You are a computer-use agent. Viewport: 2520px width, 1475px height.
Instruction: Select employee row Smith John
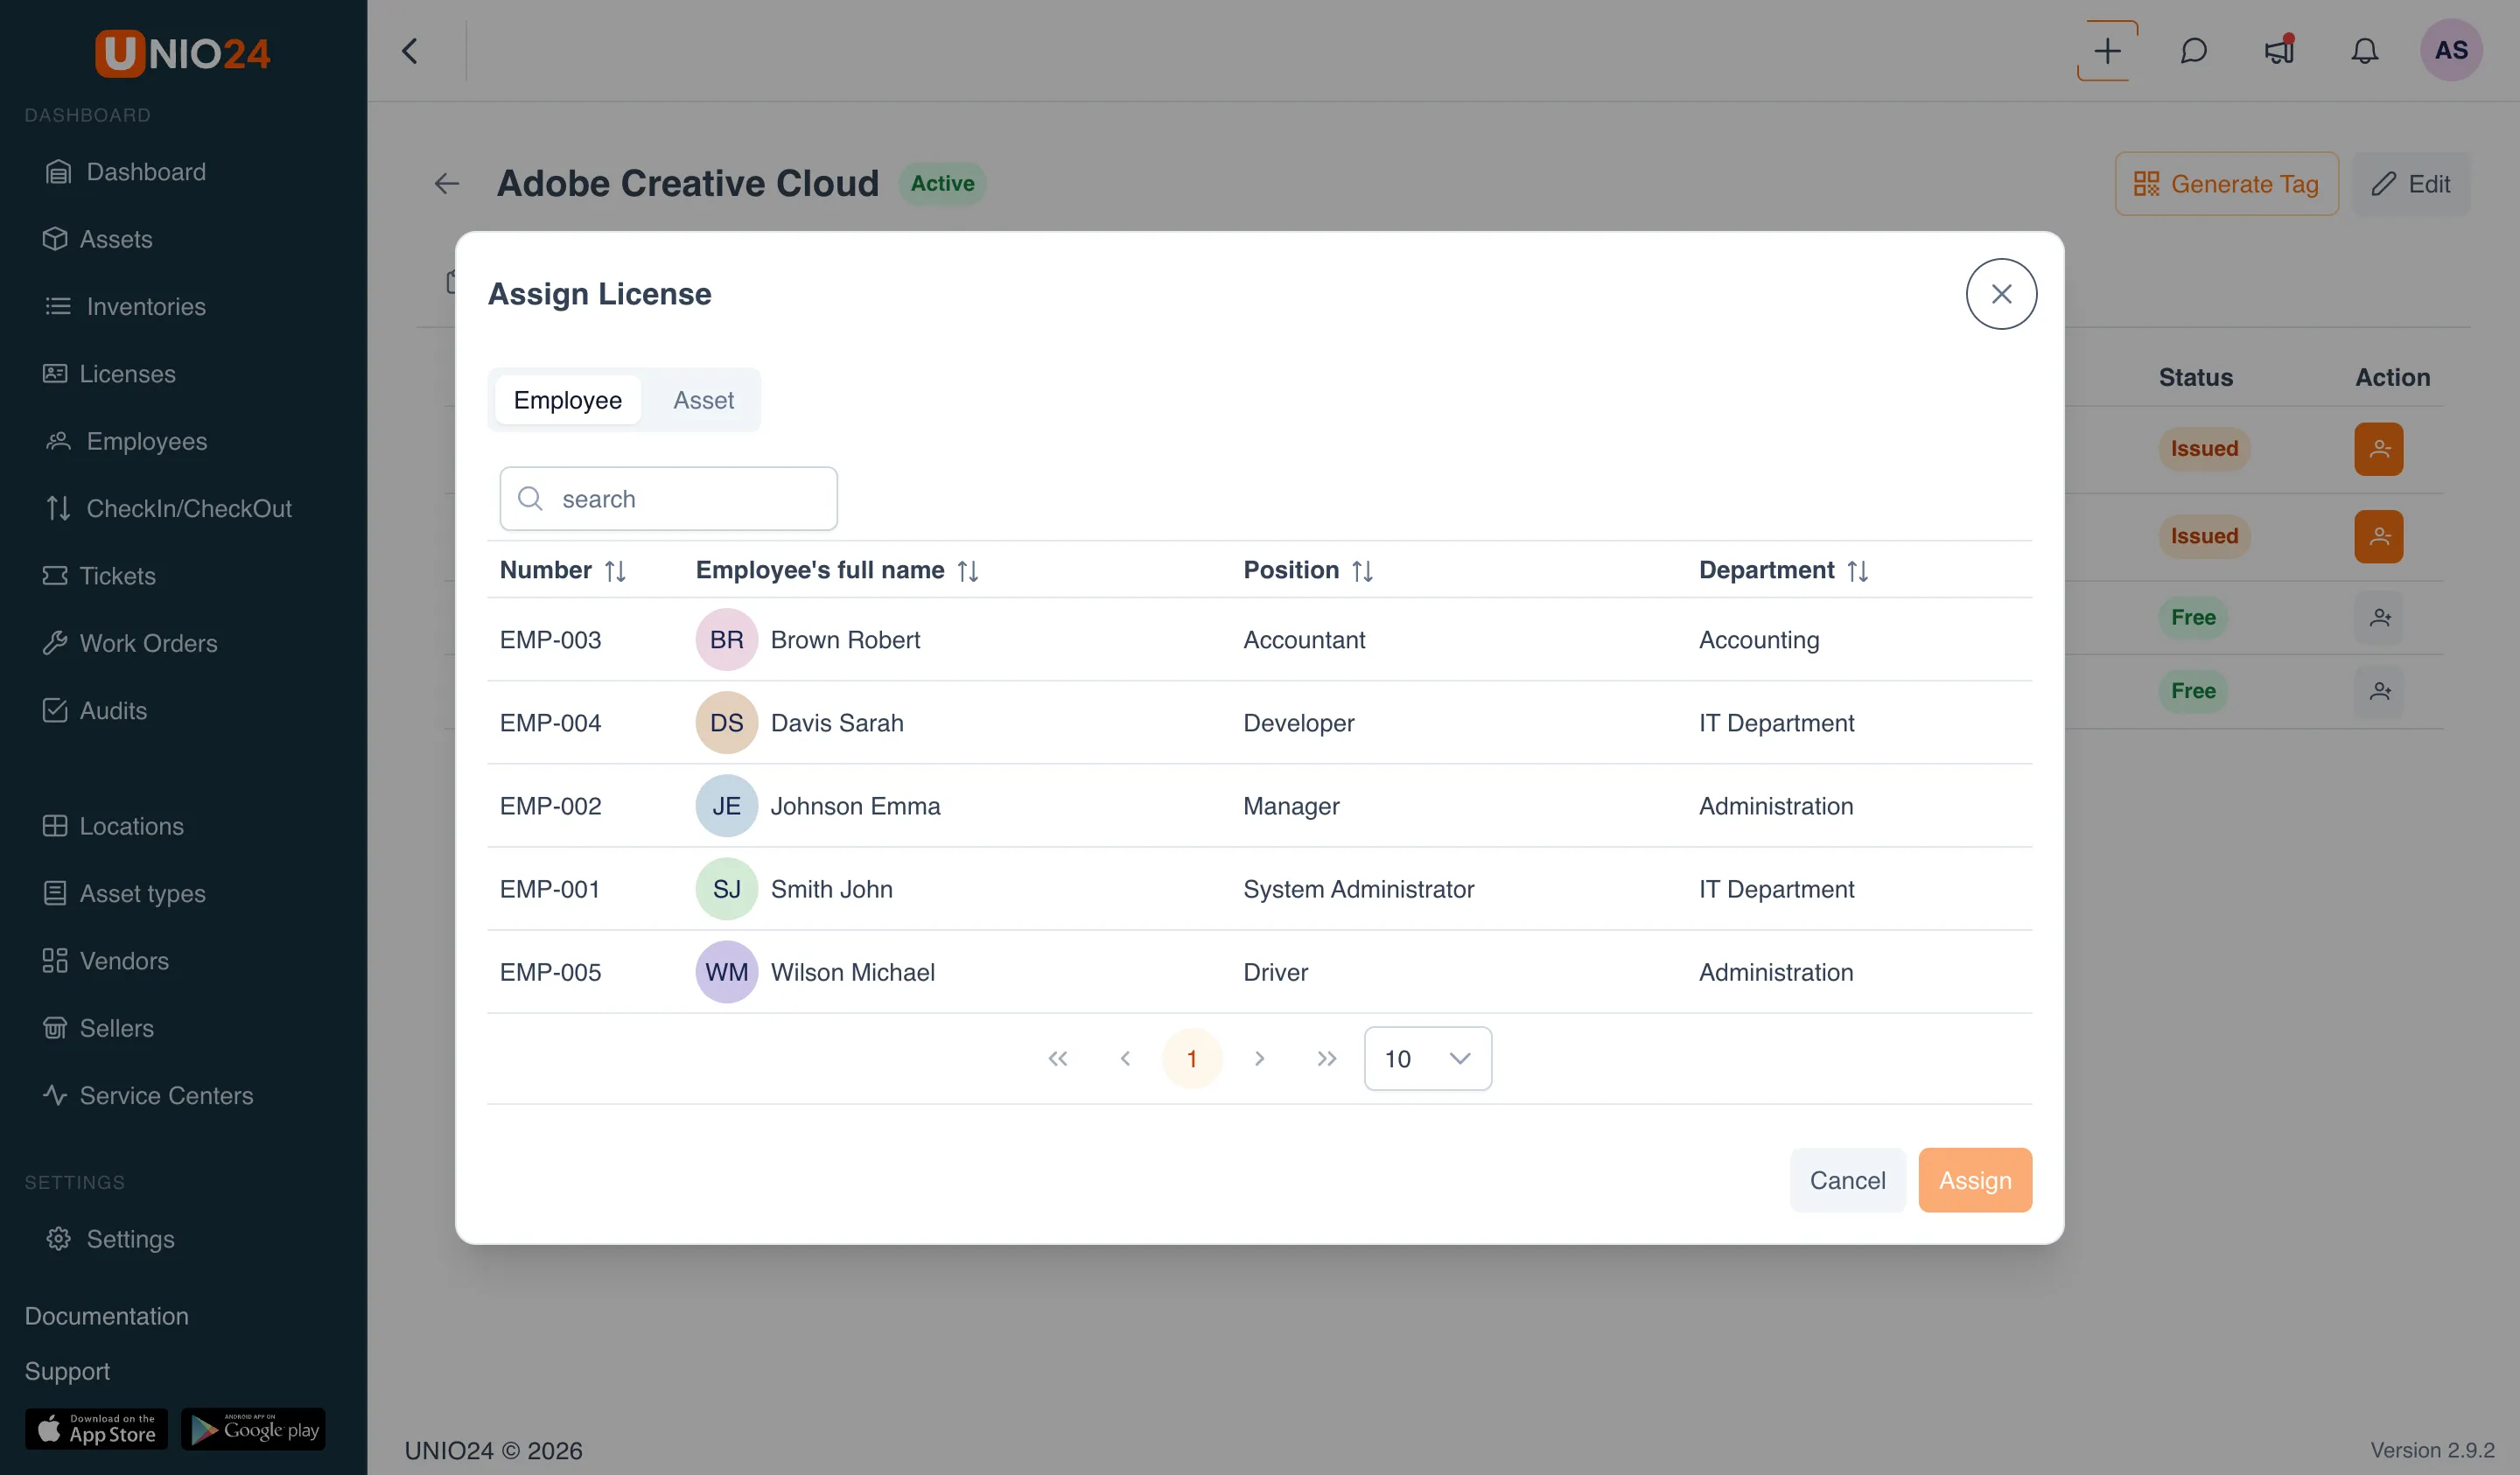(x=1260, y=889)
